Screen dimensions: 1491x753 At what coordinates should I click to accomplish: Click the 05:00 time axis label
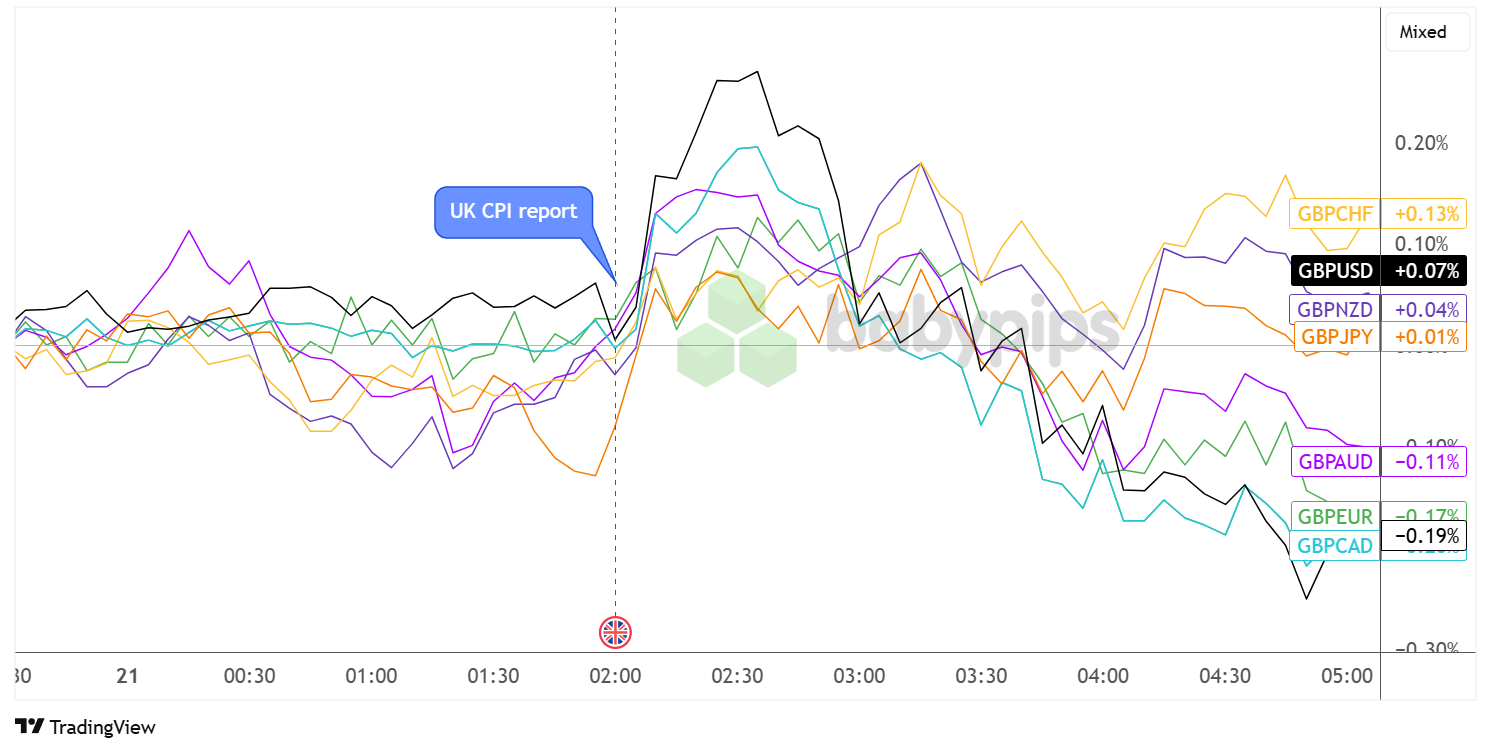pyautogui.click(x=1347, y=676)
